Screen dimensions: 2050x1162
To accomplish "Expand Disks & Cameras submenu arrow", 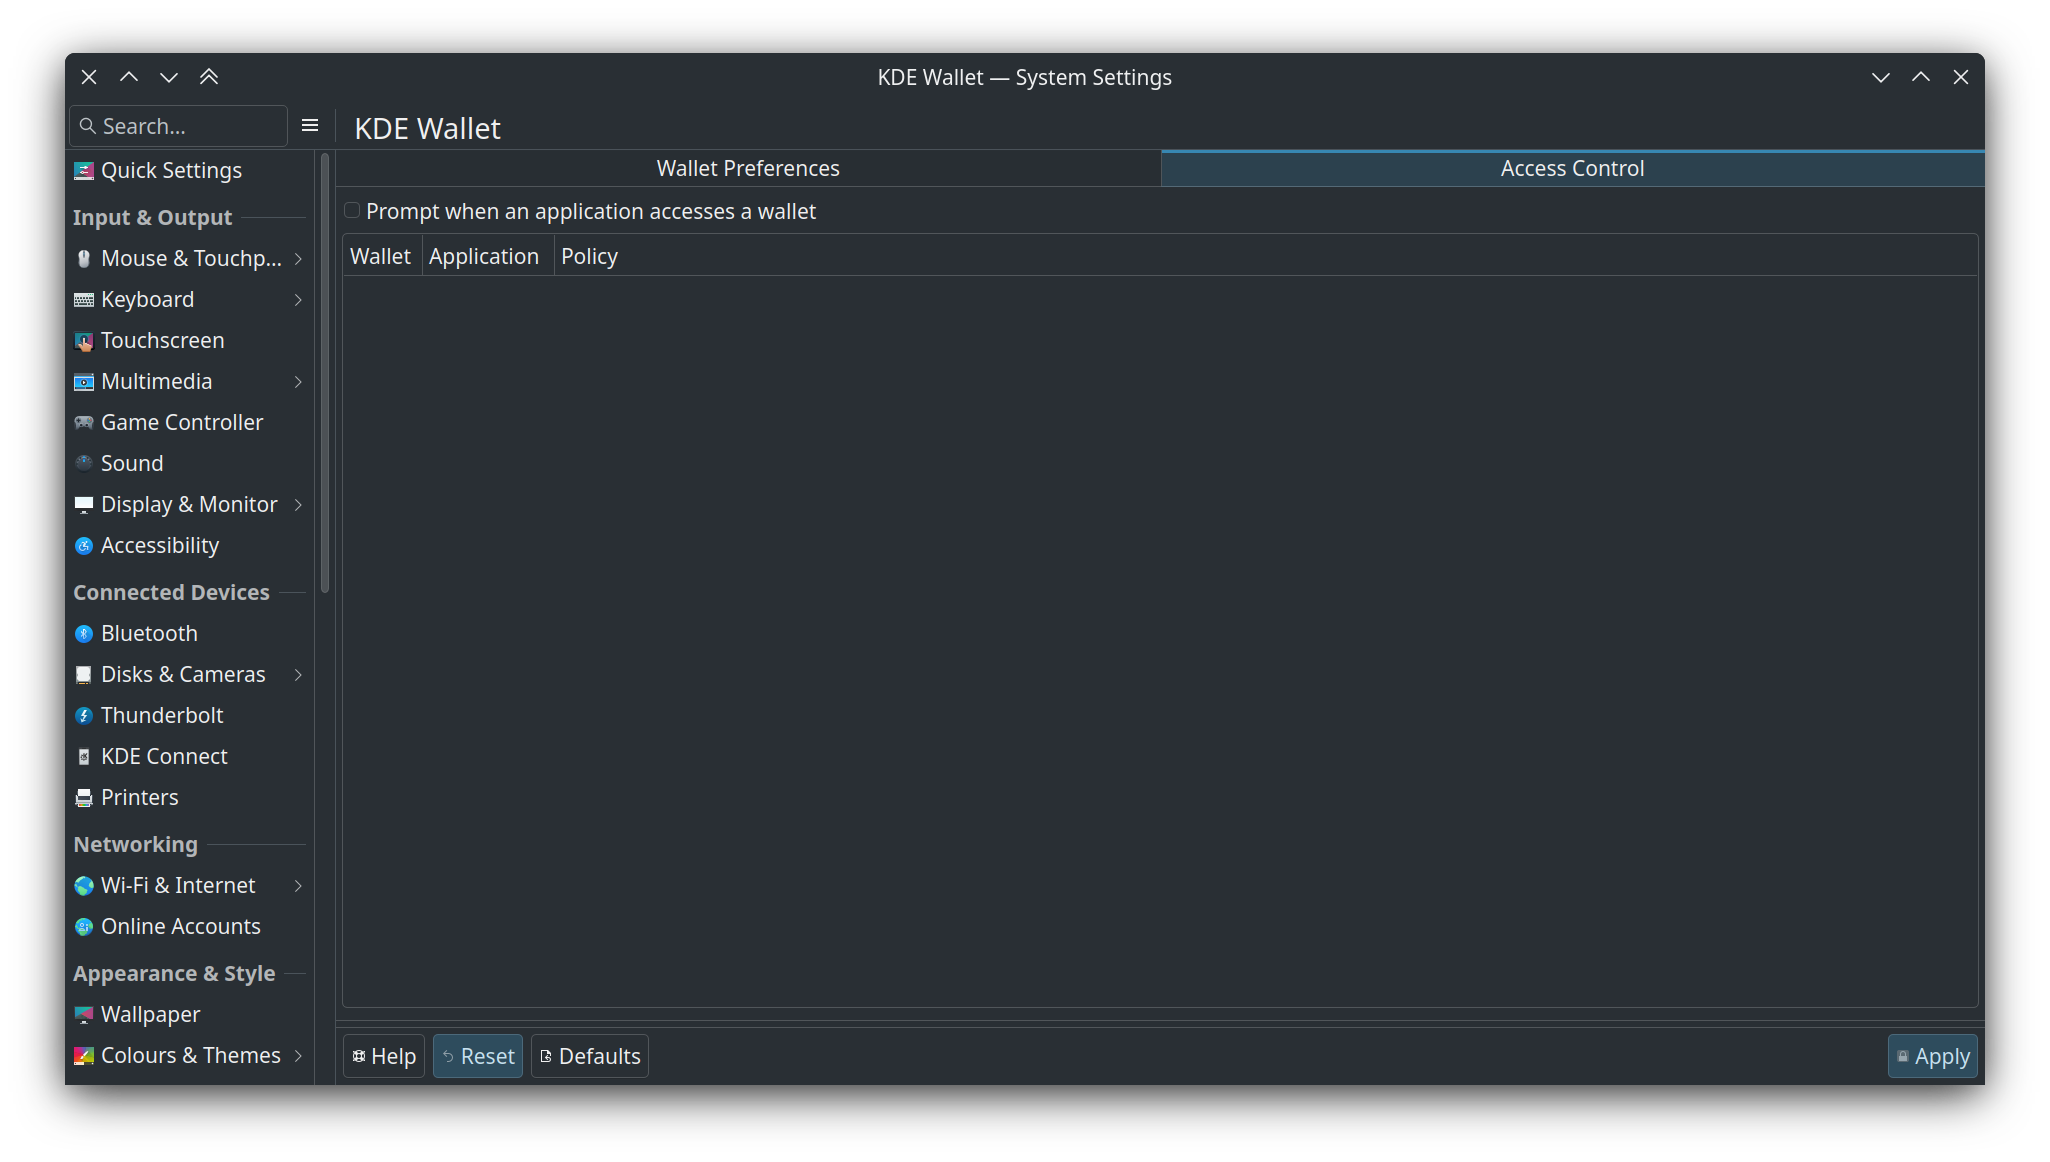I will coord(298,675).
